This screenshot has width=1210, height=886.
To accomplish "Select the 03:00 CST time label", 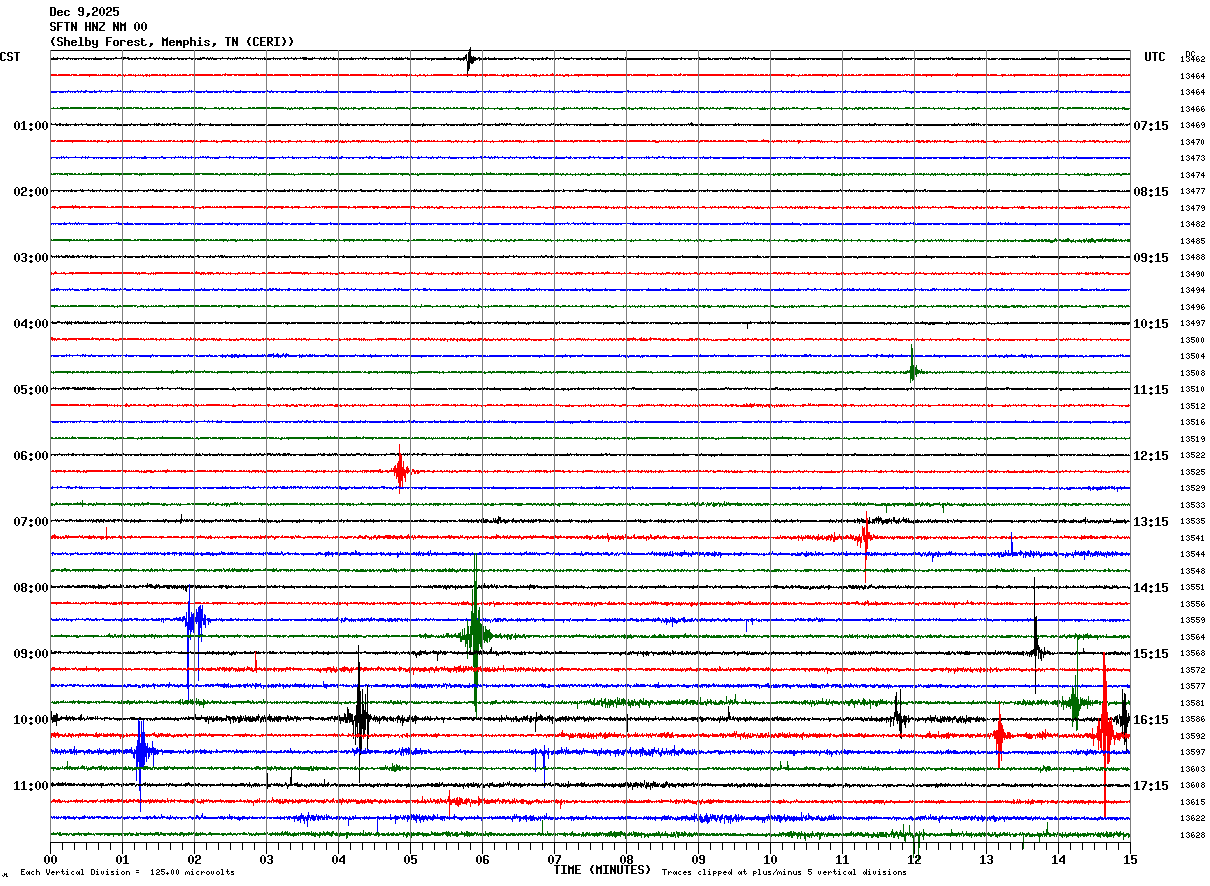I will [31, 258].
